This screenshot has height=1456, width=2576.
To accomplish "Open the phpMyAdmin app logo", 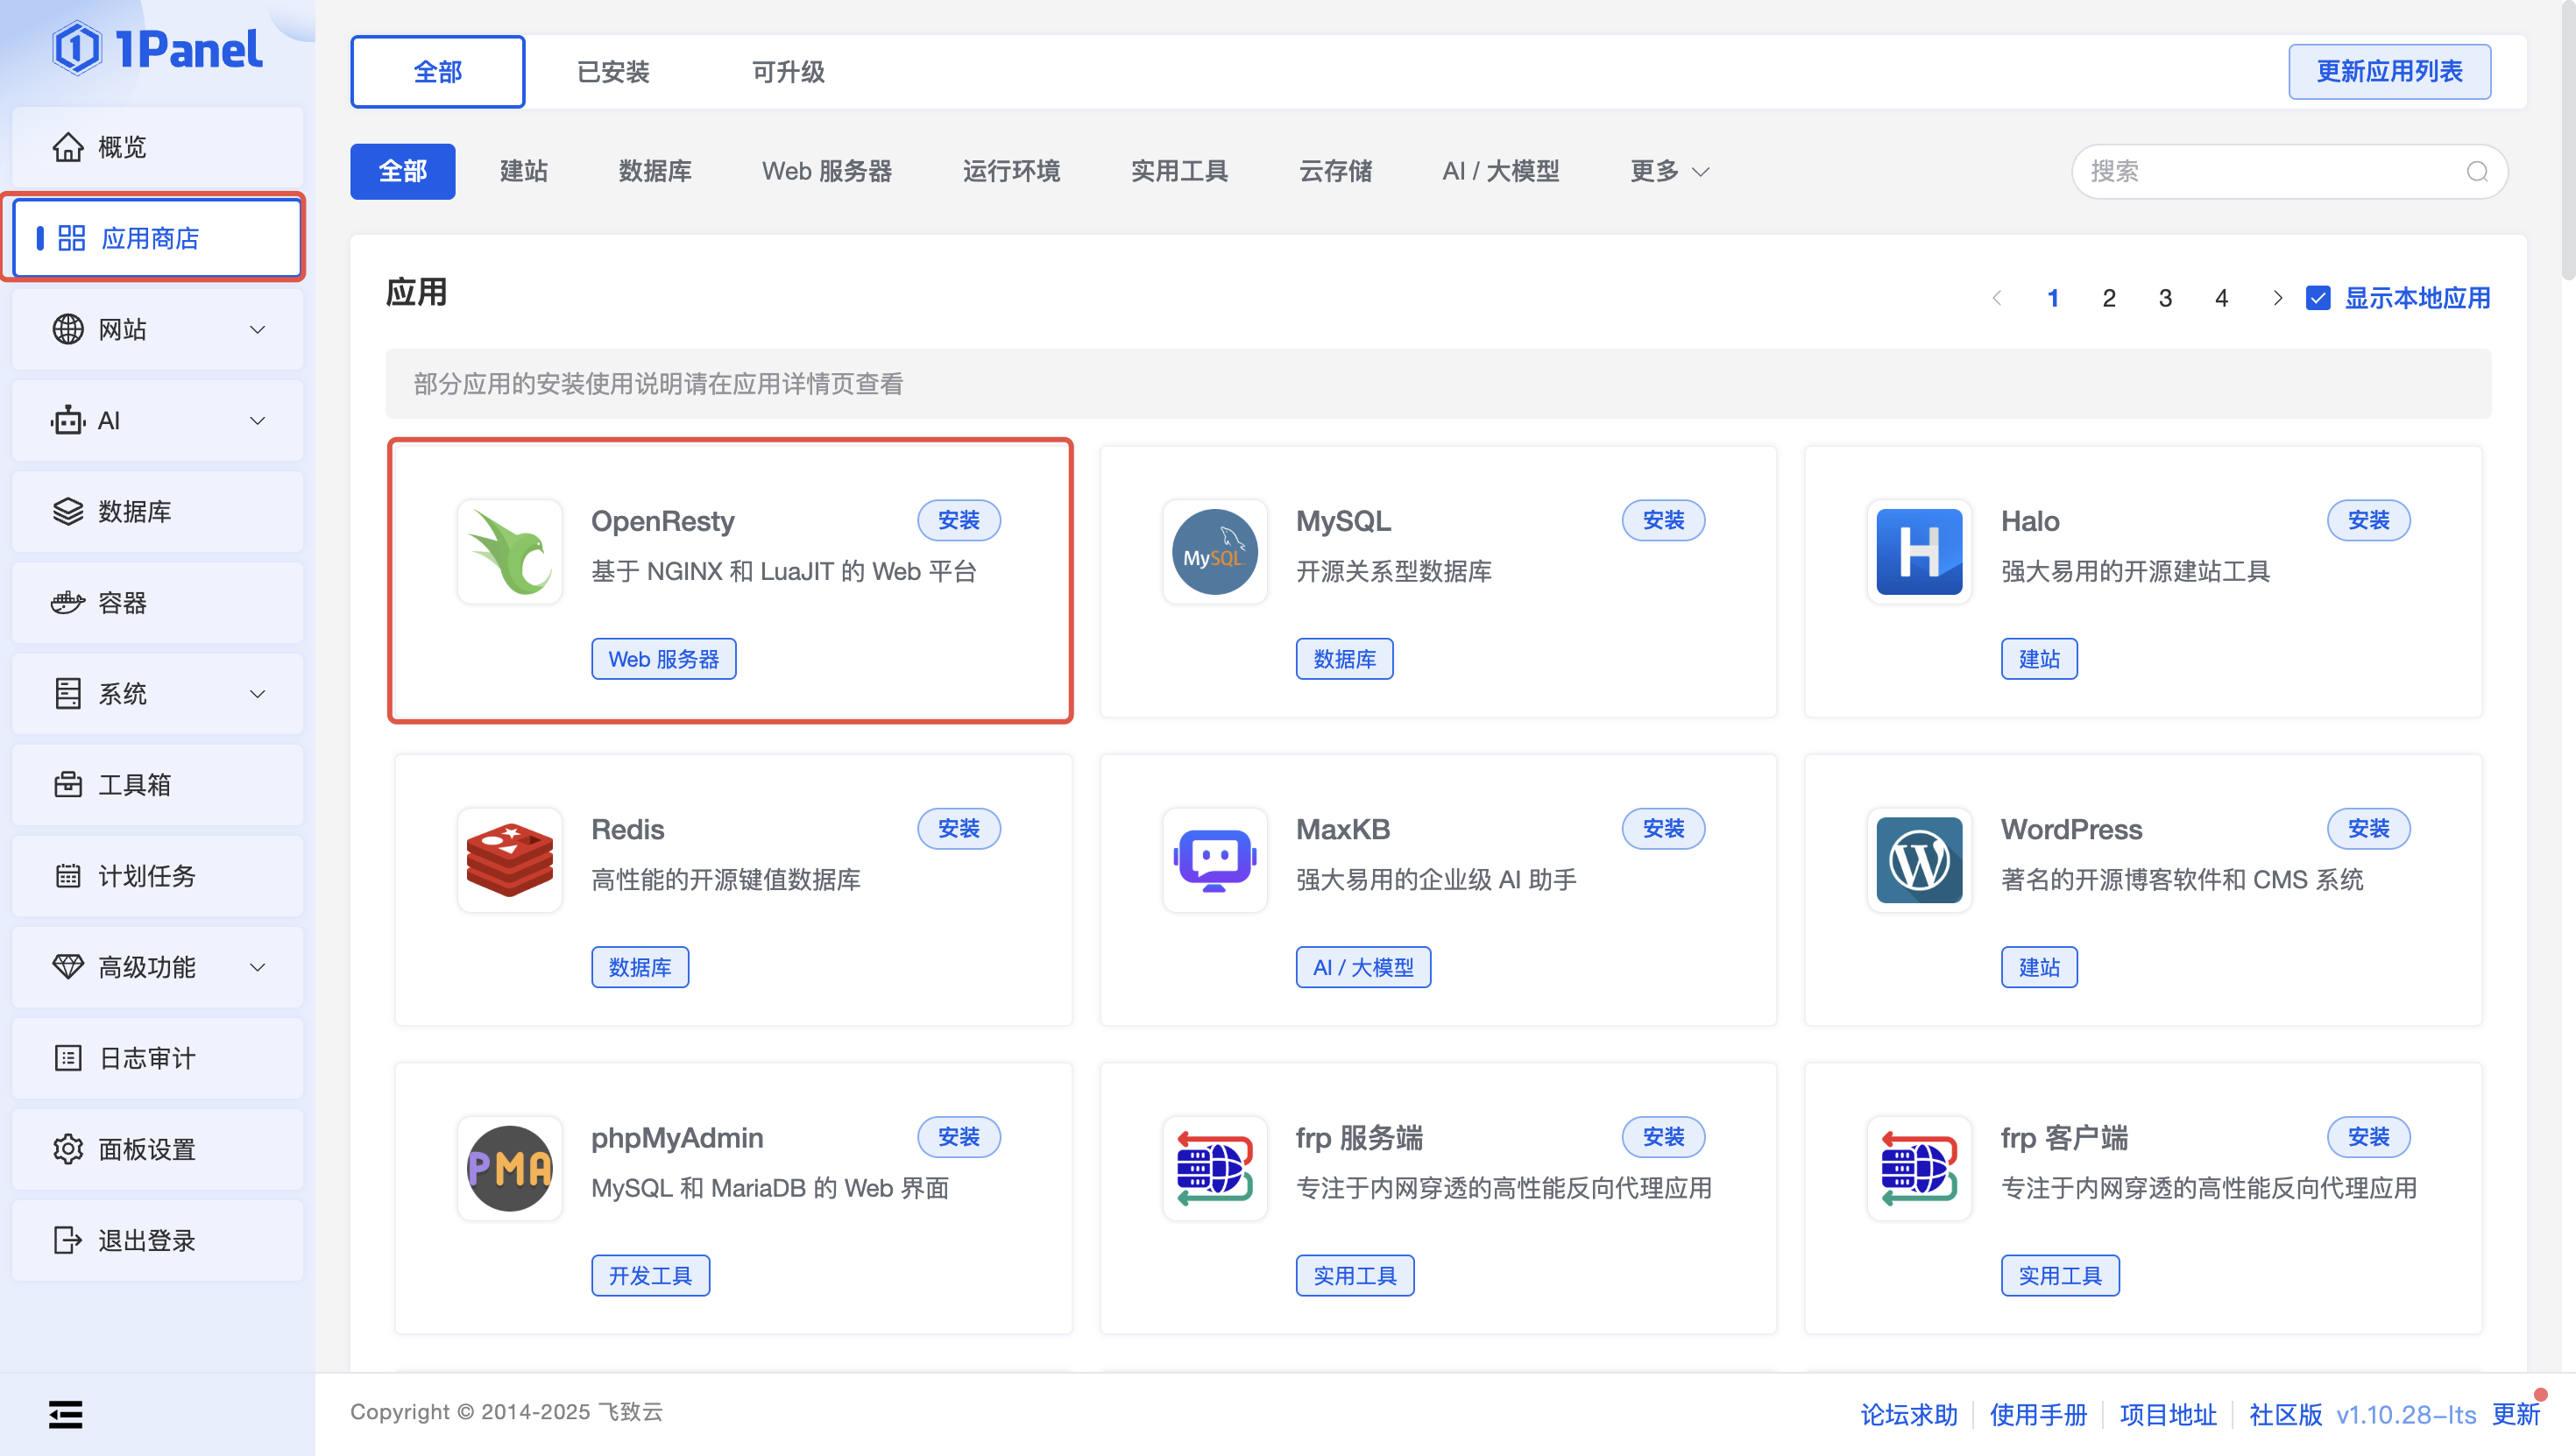I will 510,1168.
